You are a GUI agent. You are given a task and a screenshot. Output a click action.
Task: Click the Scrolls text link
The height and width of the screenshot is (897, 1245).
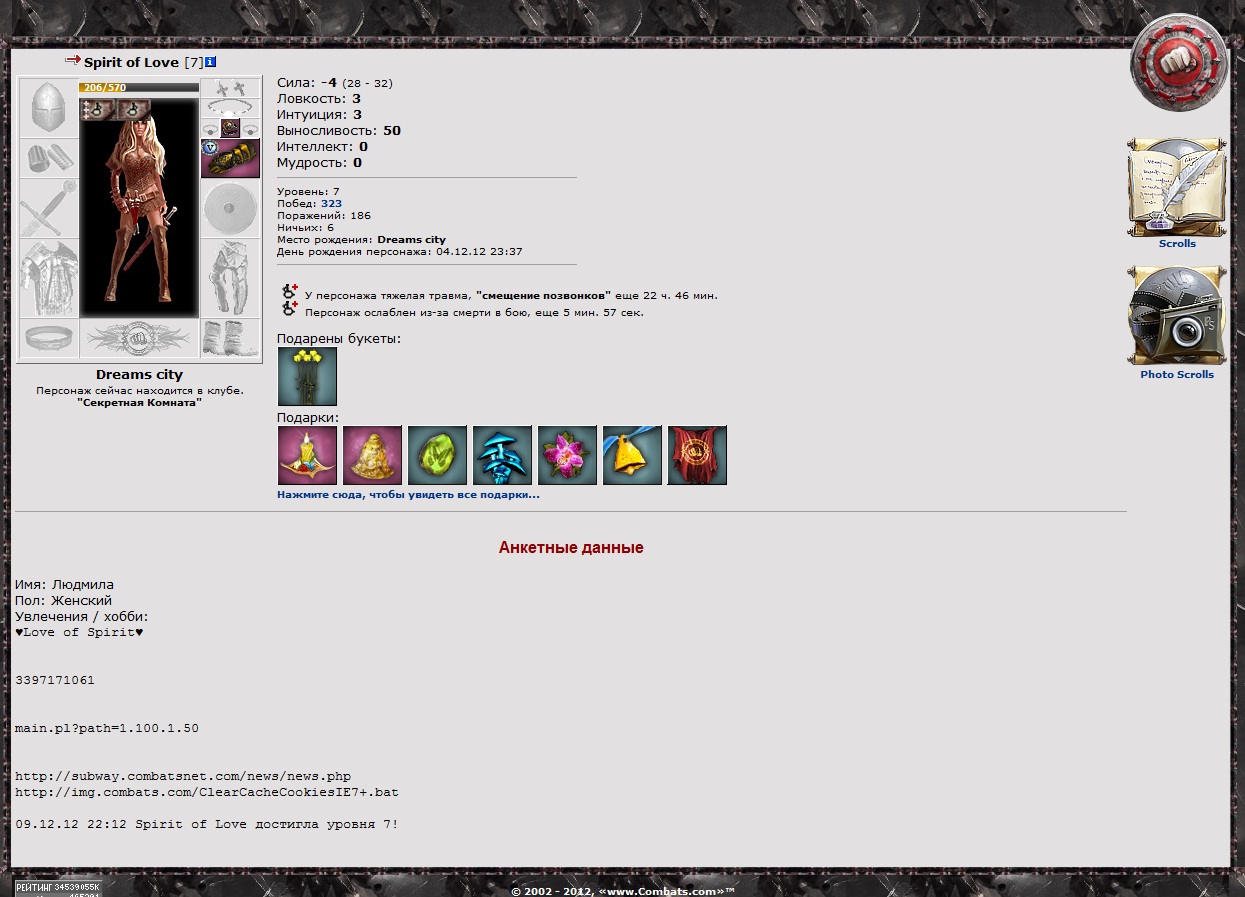(1177, 244)
